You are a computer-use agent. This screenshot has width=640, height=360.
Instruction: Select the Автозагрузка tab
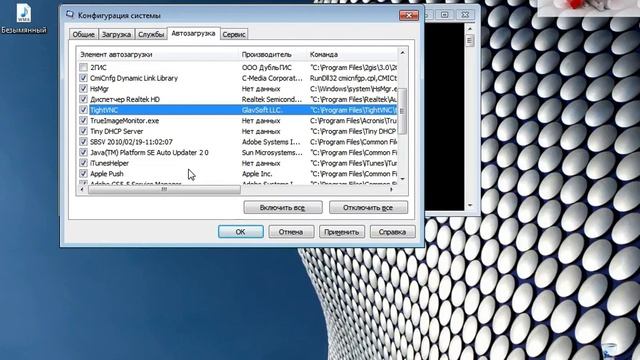(x=193, y=33)
